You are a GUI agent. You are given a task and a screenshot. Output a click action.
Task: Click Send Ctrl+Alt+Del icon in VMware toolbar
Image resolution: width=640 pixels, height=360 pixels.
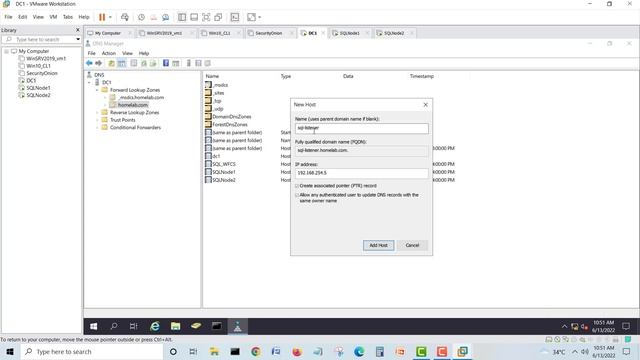coord(125,17)
